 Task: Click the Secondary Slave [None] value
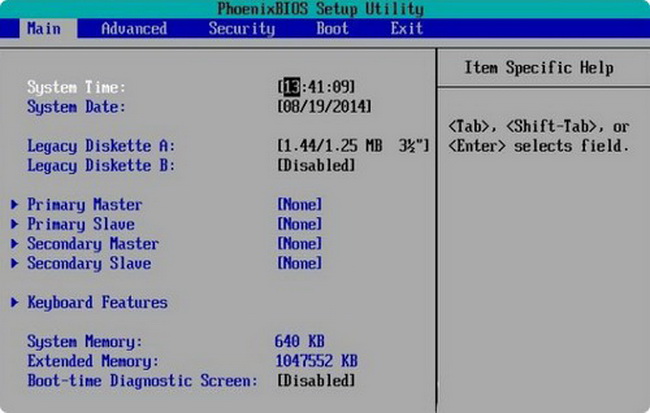coord(300,263)
